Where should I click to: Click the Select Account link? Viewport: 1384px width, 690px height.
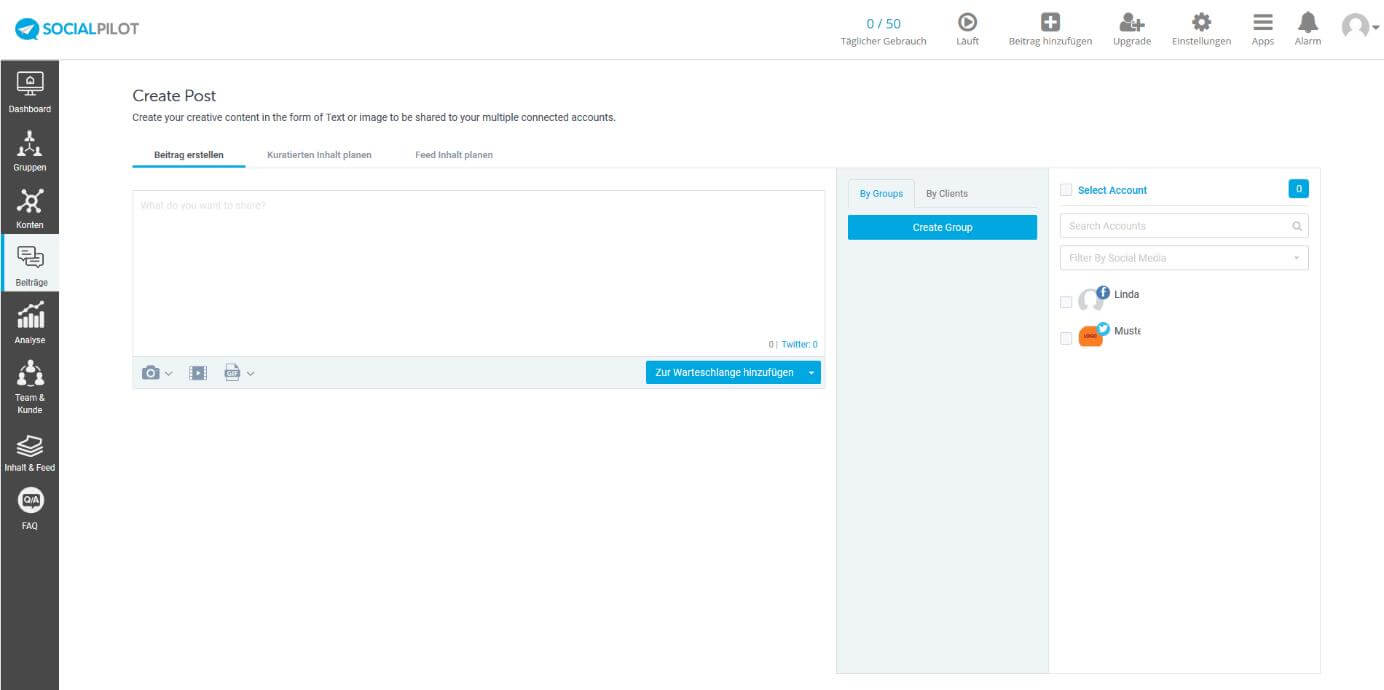(1112, 190)
